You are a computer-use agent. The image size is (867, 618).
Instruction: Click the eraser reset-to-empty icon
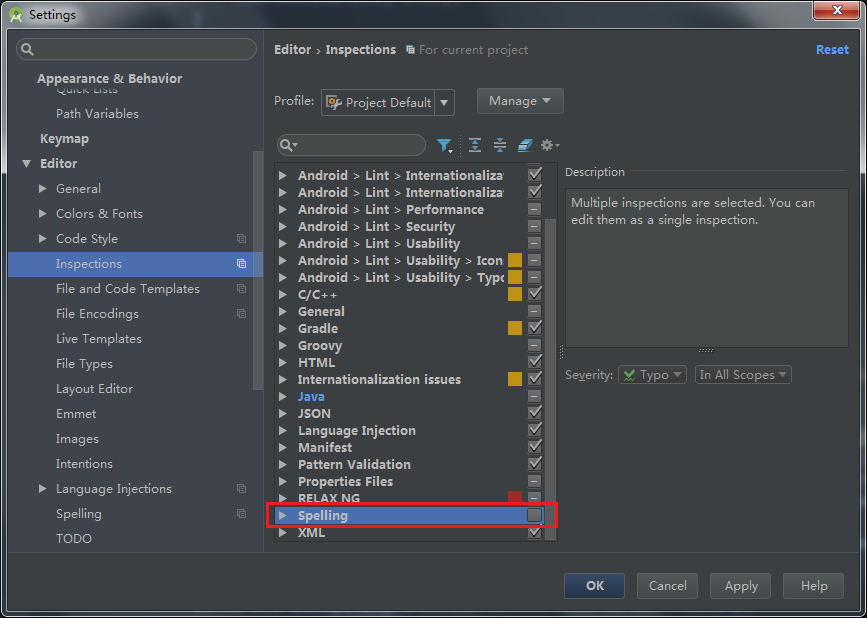click(x=525, y=145)
